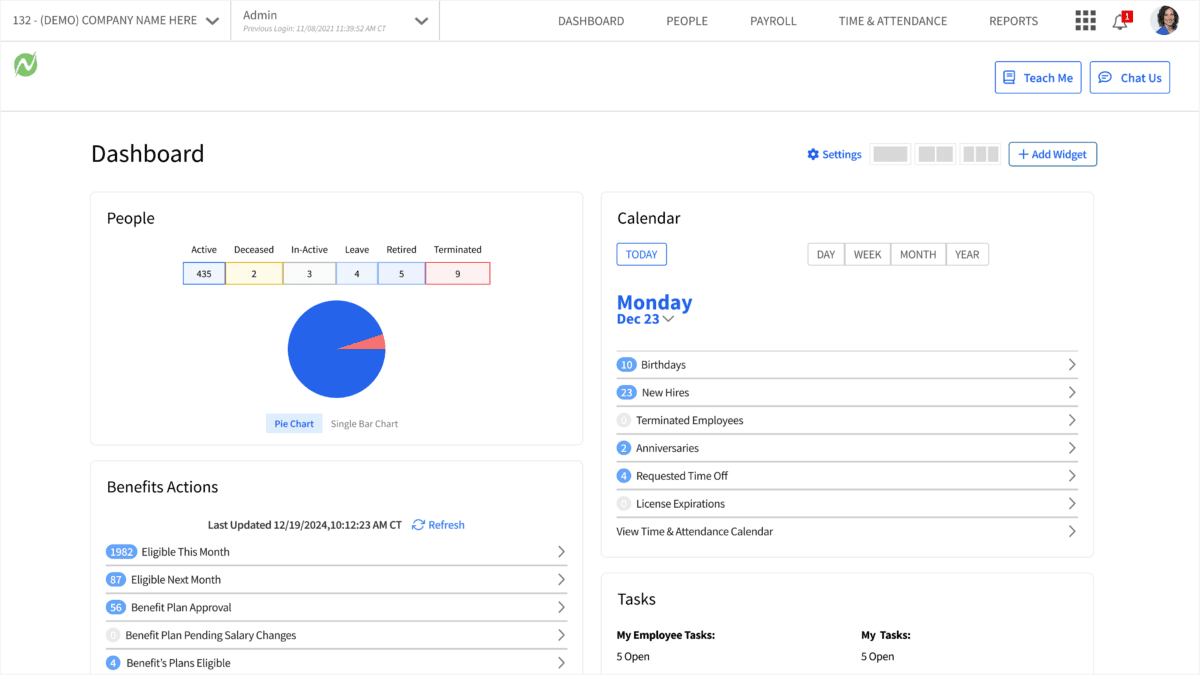Click the green Netchex logo
1200x675 pixels.
(25, 64)
